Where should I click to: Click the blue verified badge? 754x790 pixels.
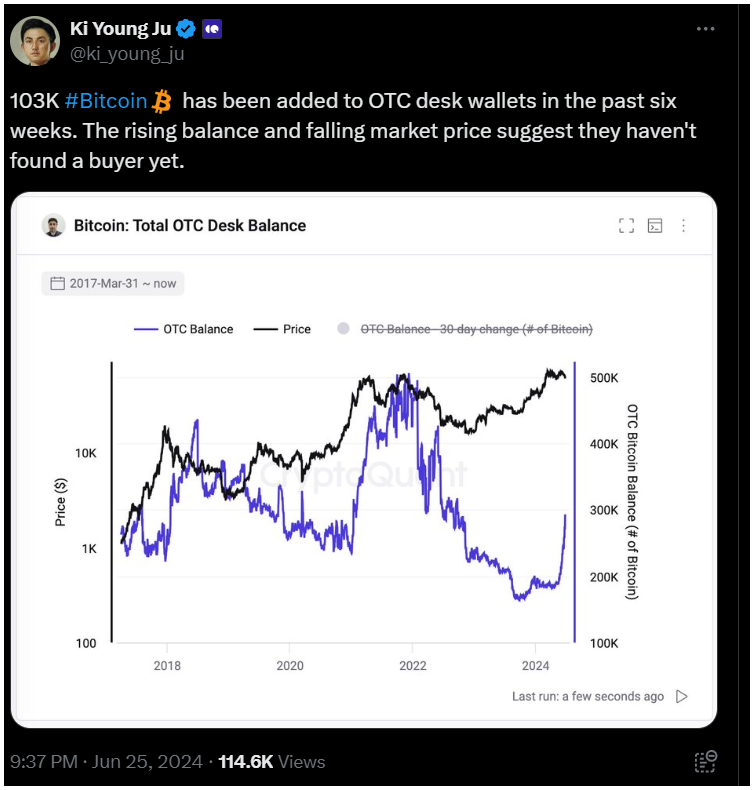[x=186, y=29]
